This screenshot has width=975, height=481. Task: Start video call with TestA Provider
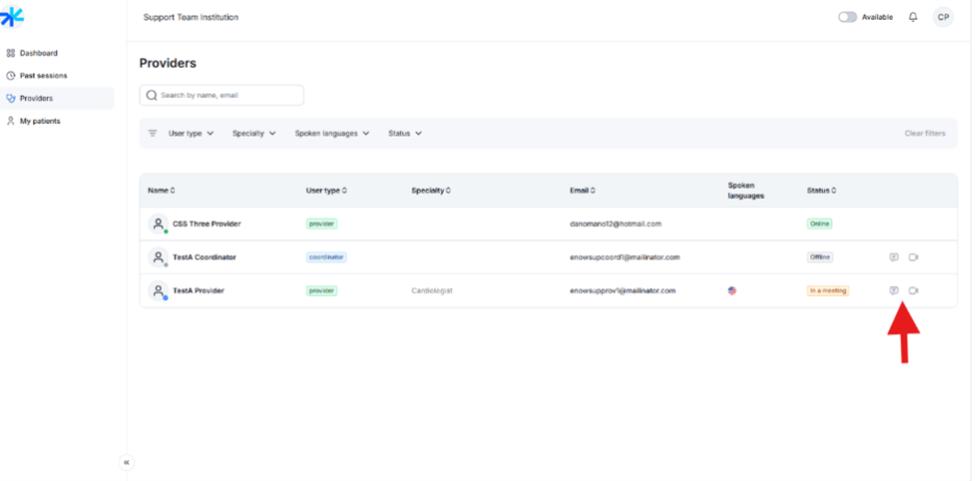[x=913, y=291]
